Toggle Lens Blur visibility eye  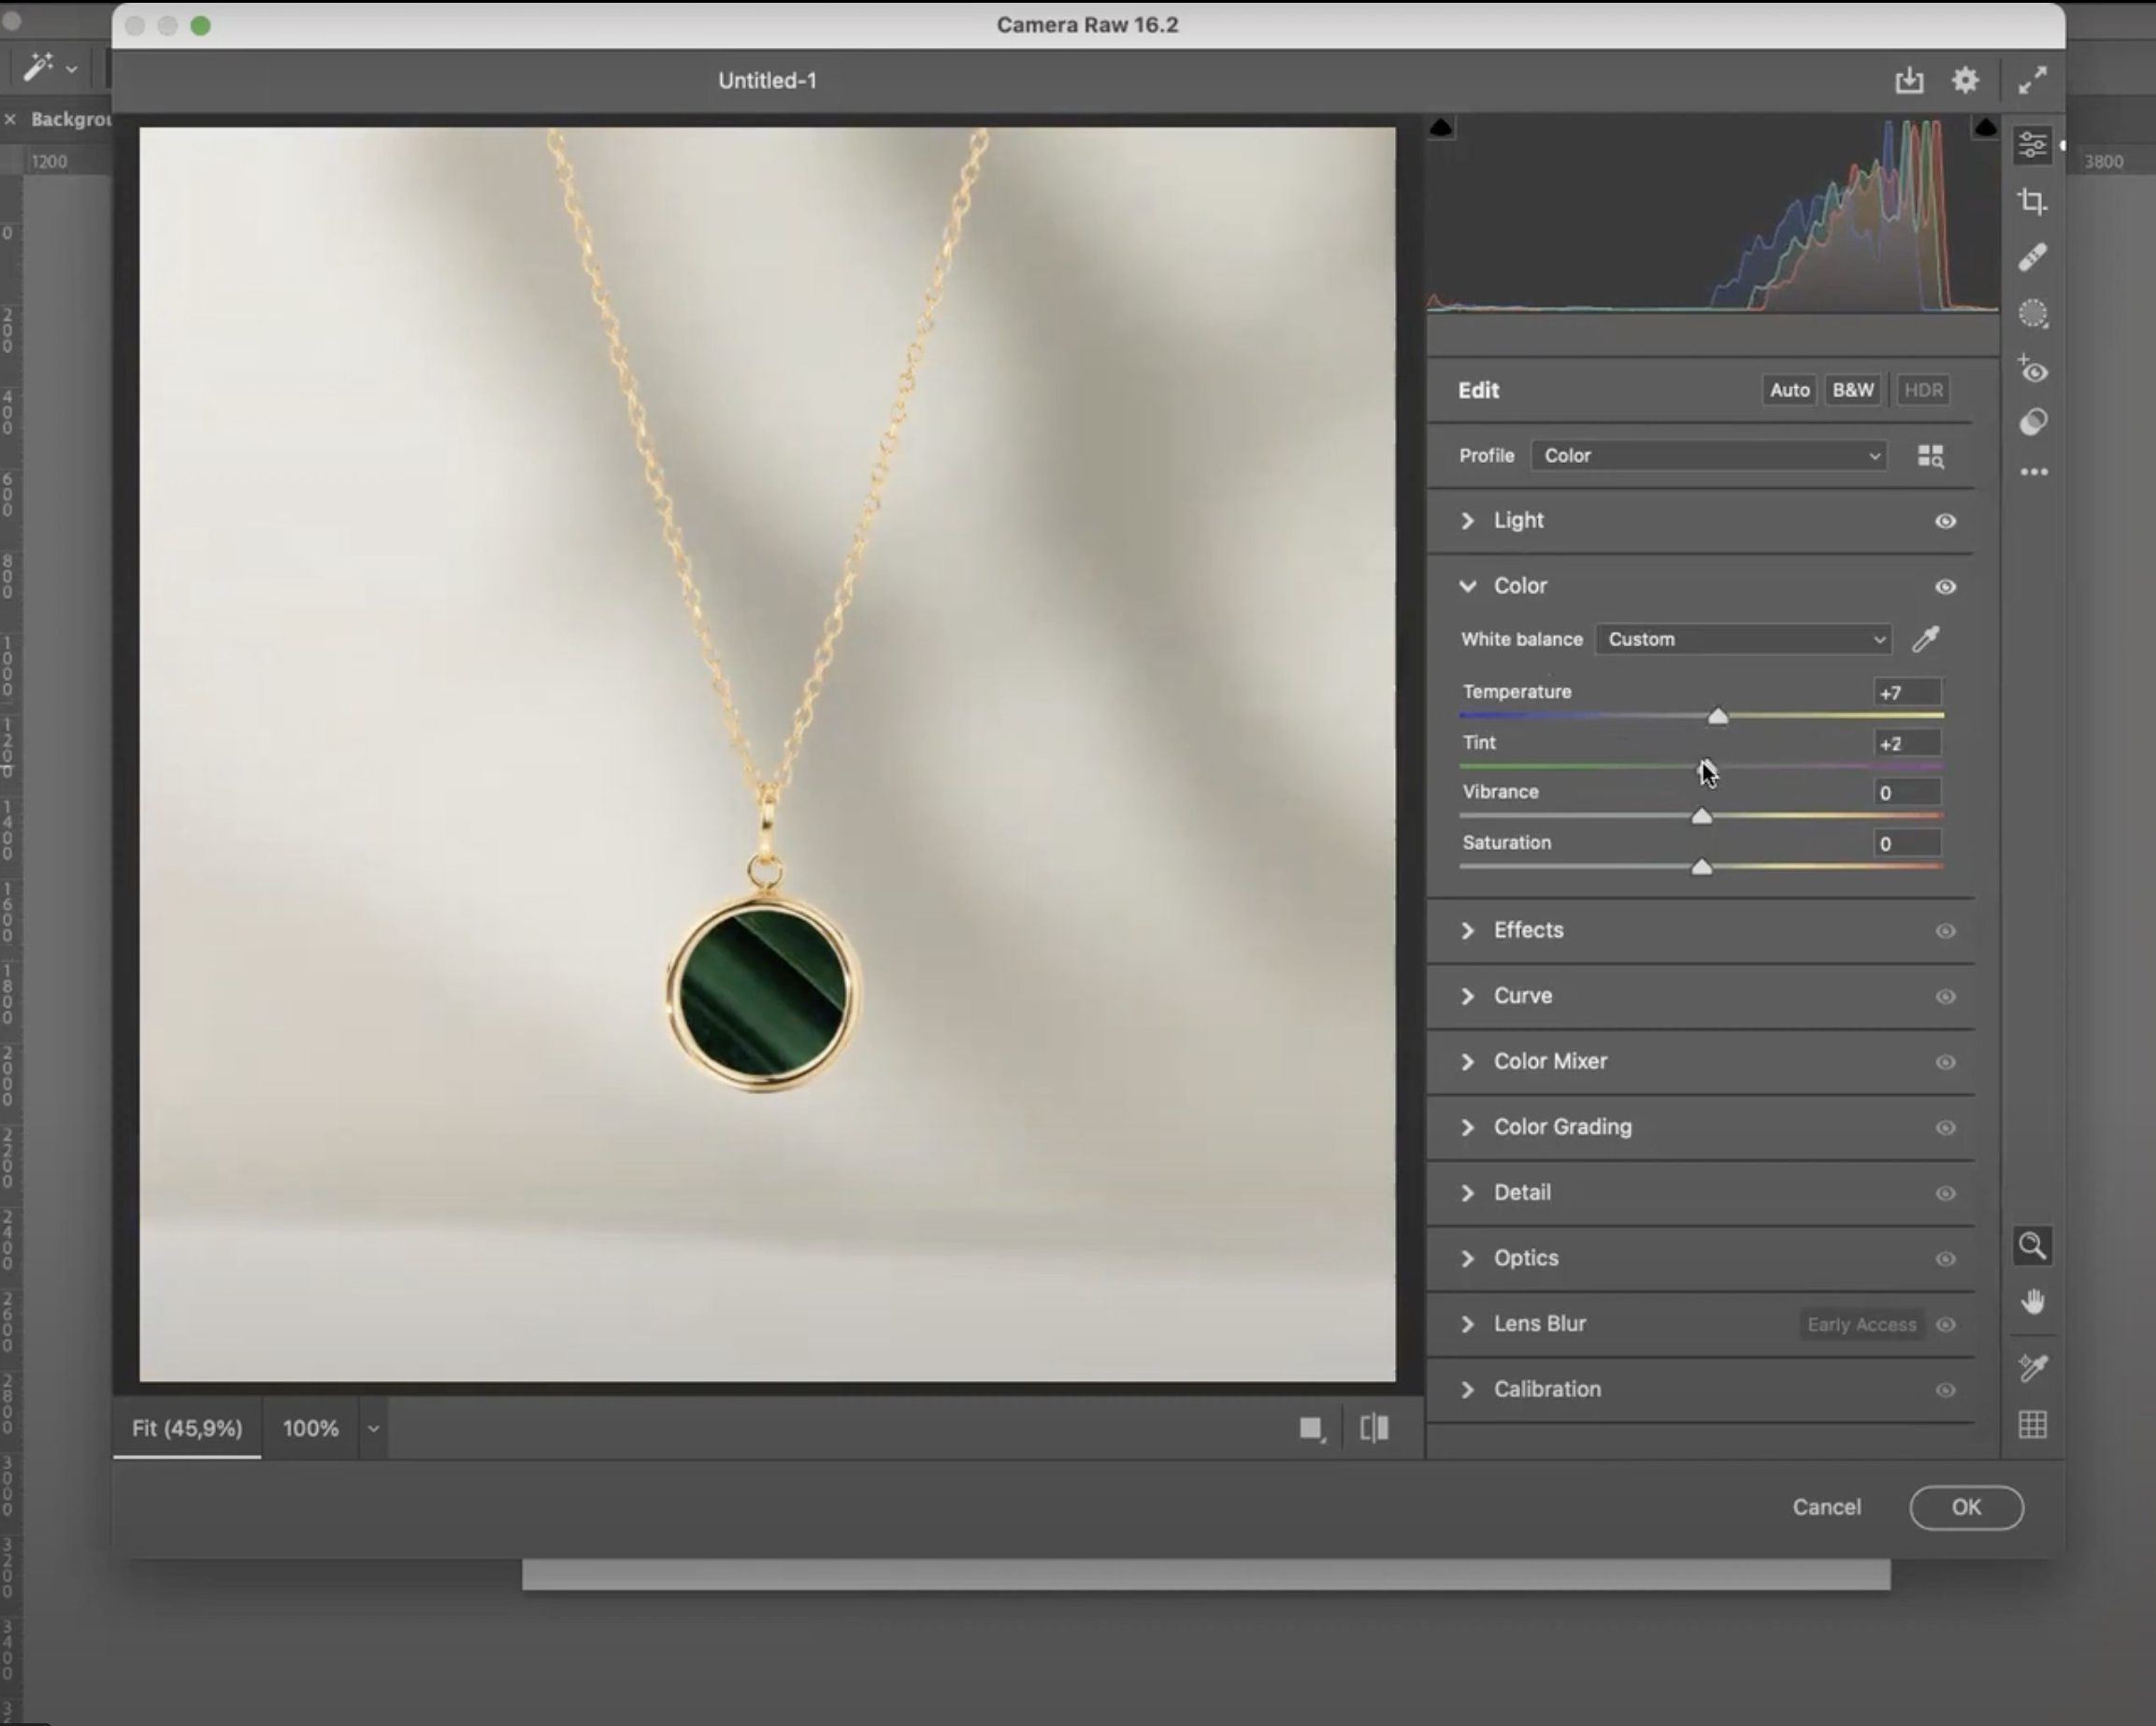1945,1325
